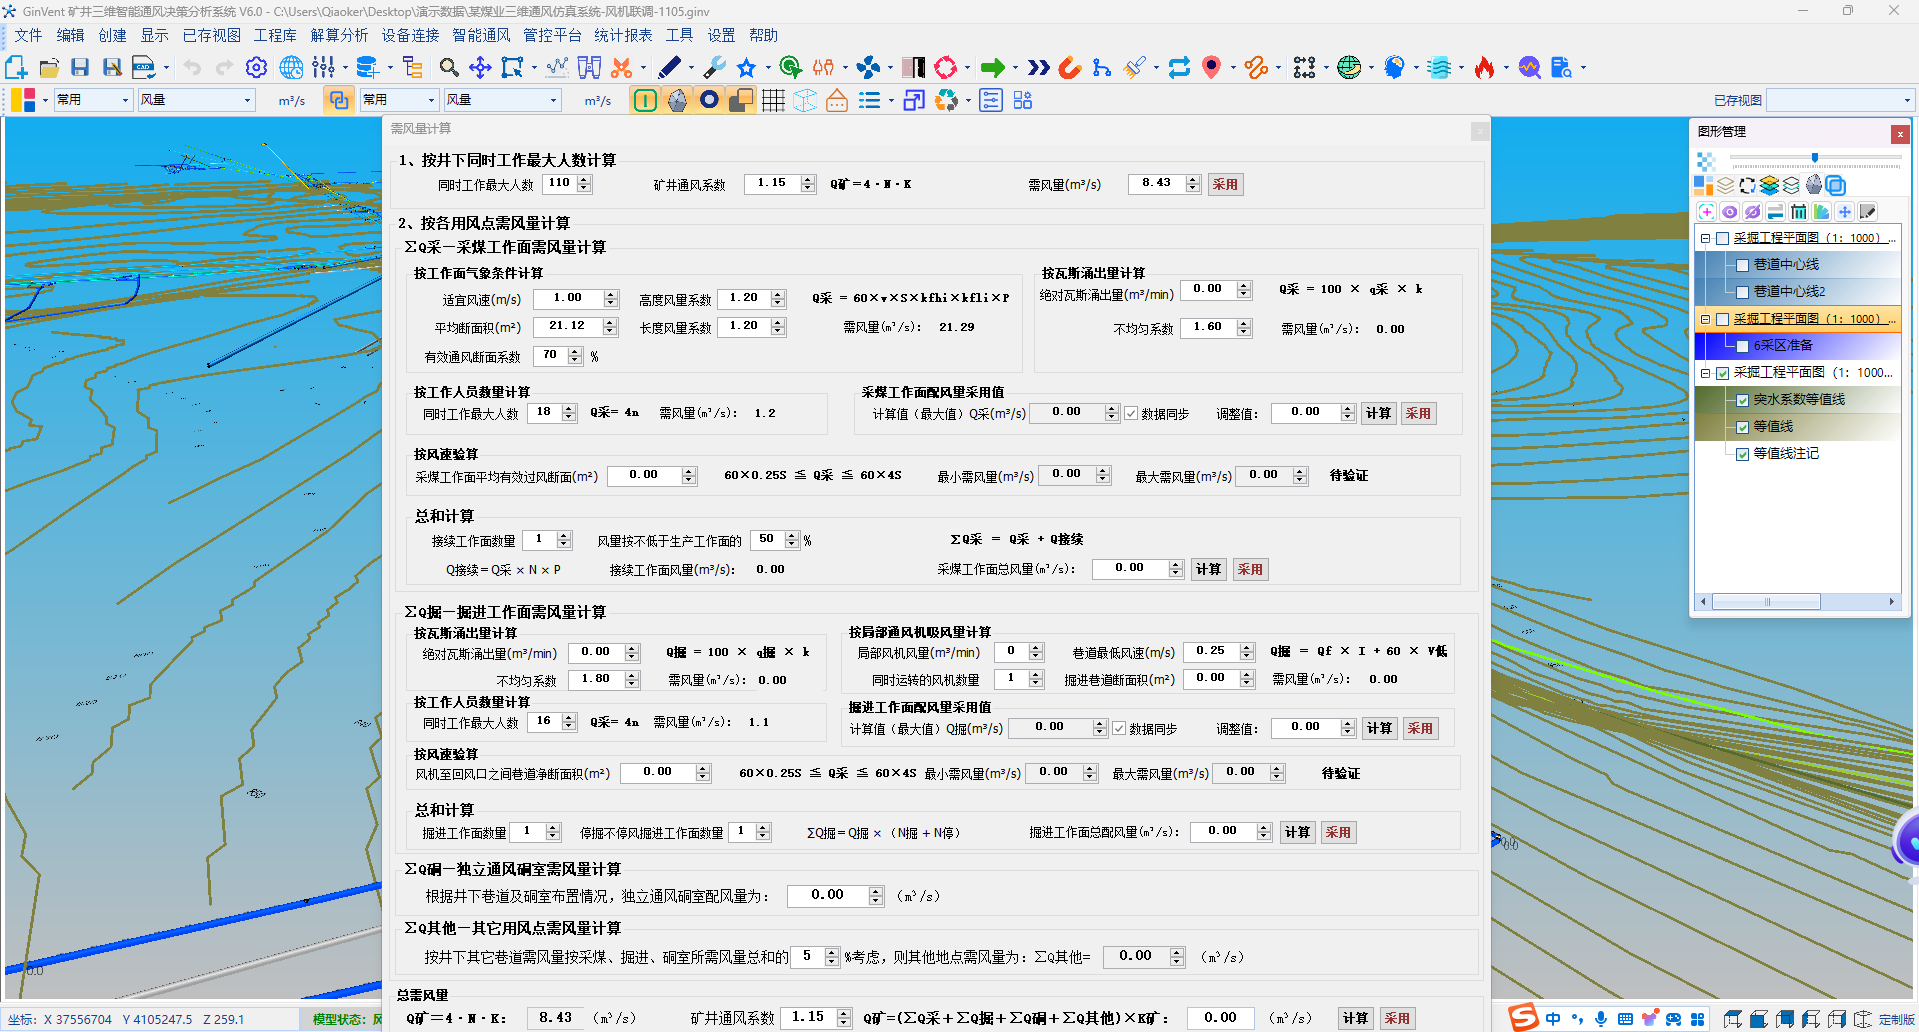Adjust transparency slider in 图形管理 panel
1919x1032 pixels.
click(x=1815, y=158)
